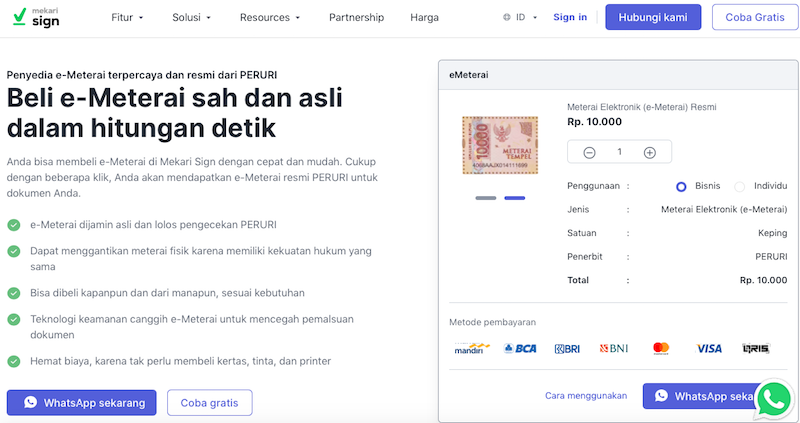This screenshot has width=800, height=423.
Task: Open the ID language selector
Action: [520, 17]
